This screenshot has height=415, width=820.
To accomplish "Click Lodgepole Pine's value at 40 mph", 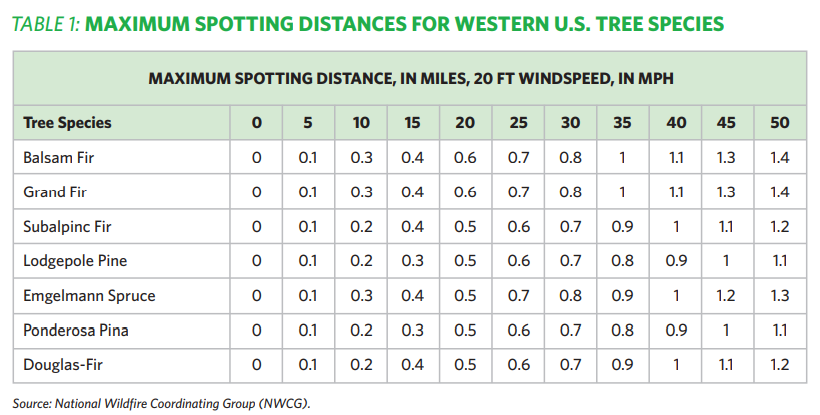I will (675, 261).
